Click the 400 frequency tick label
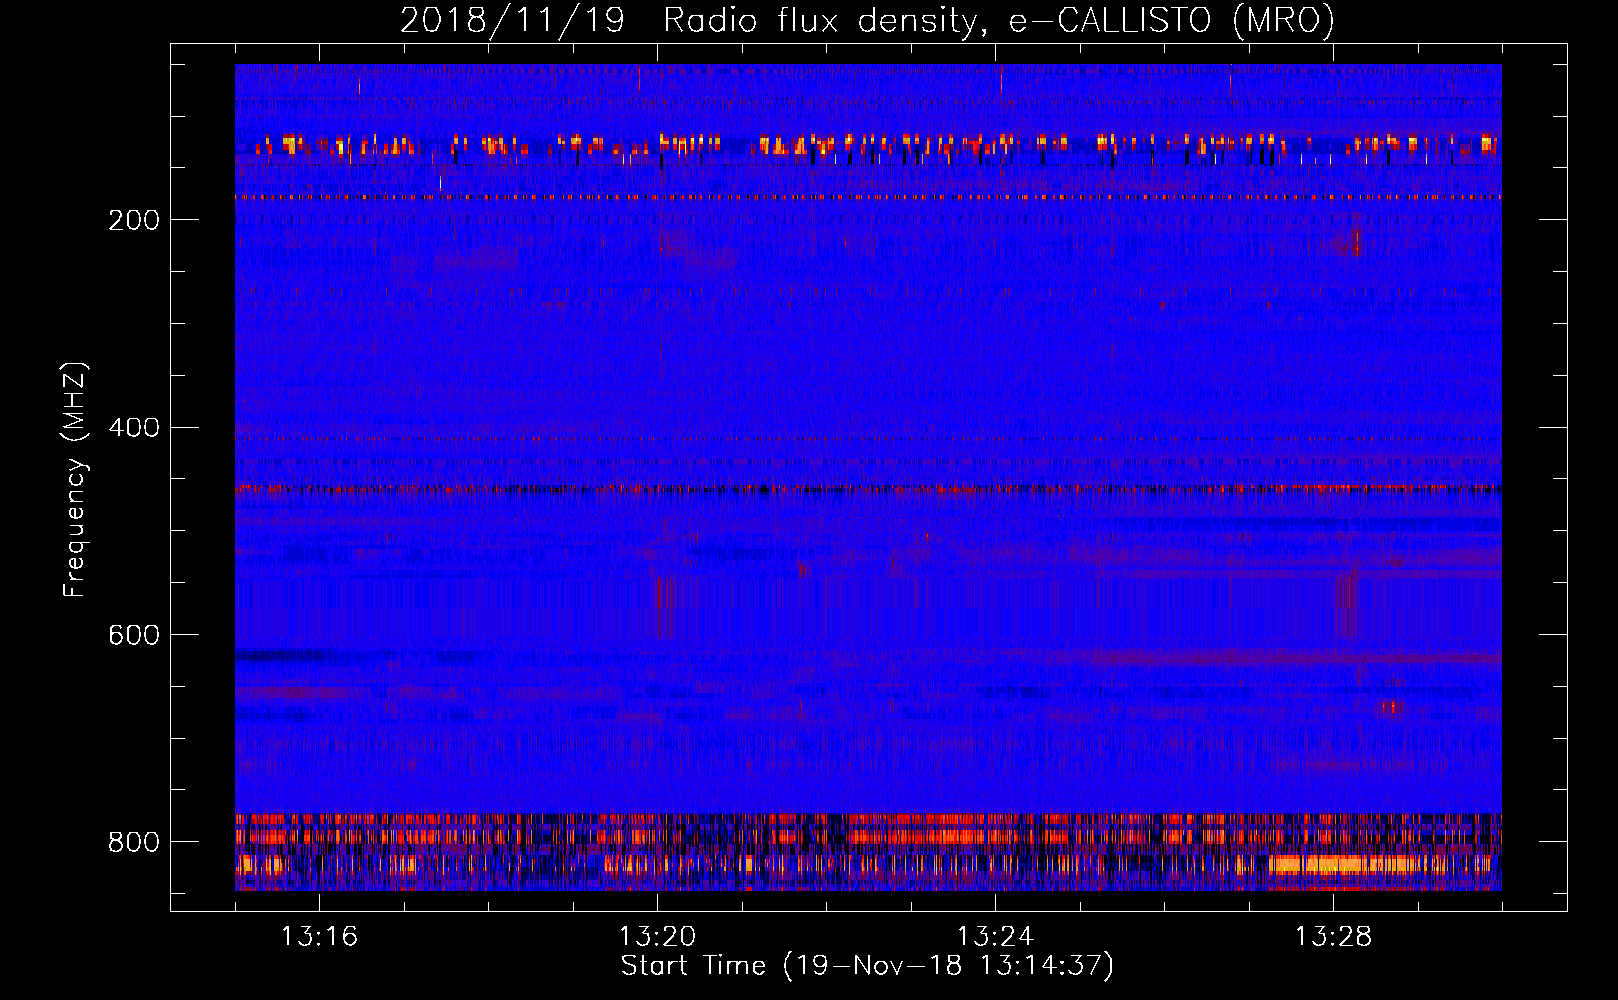This screenshot has width=1618, height=1000. tap(133, 428)
